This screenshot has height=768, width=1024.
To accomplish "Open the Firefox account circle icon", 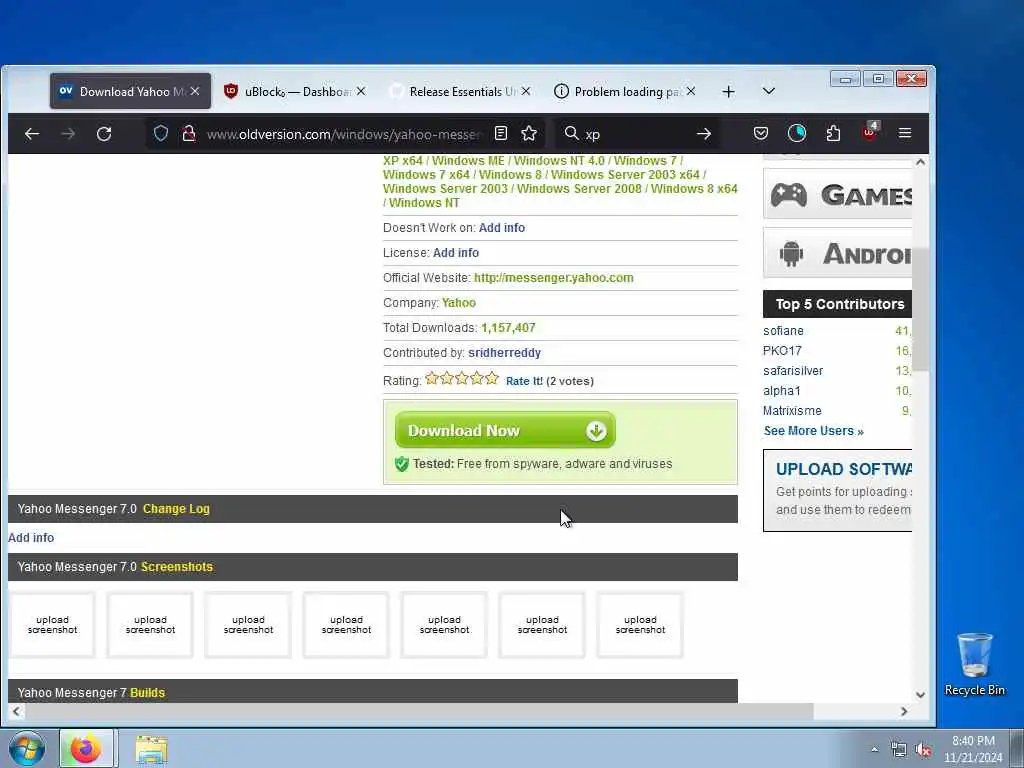I will click(797, 133).
